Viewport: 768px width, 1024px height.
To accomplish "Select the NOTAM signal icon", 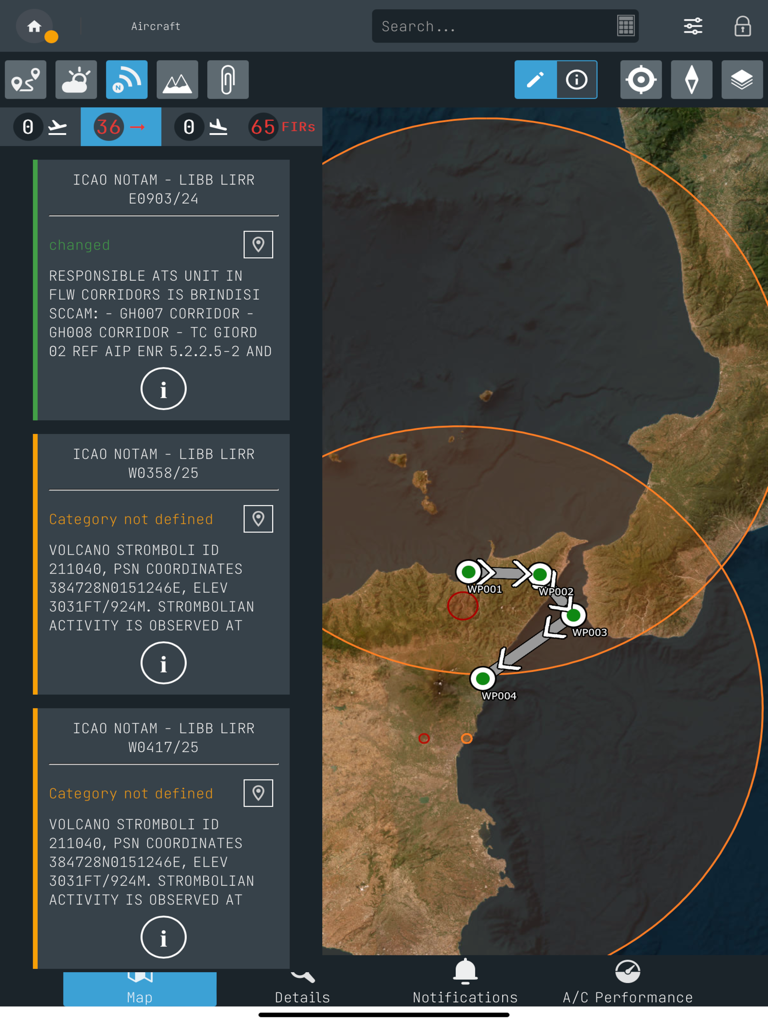I will 127,80.
